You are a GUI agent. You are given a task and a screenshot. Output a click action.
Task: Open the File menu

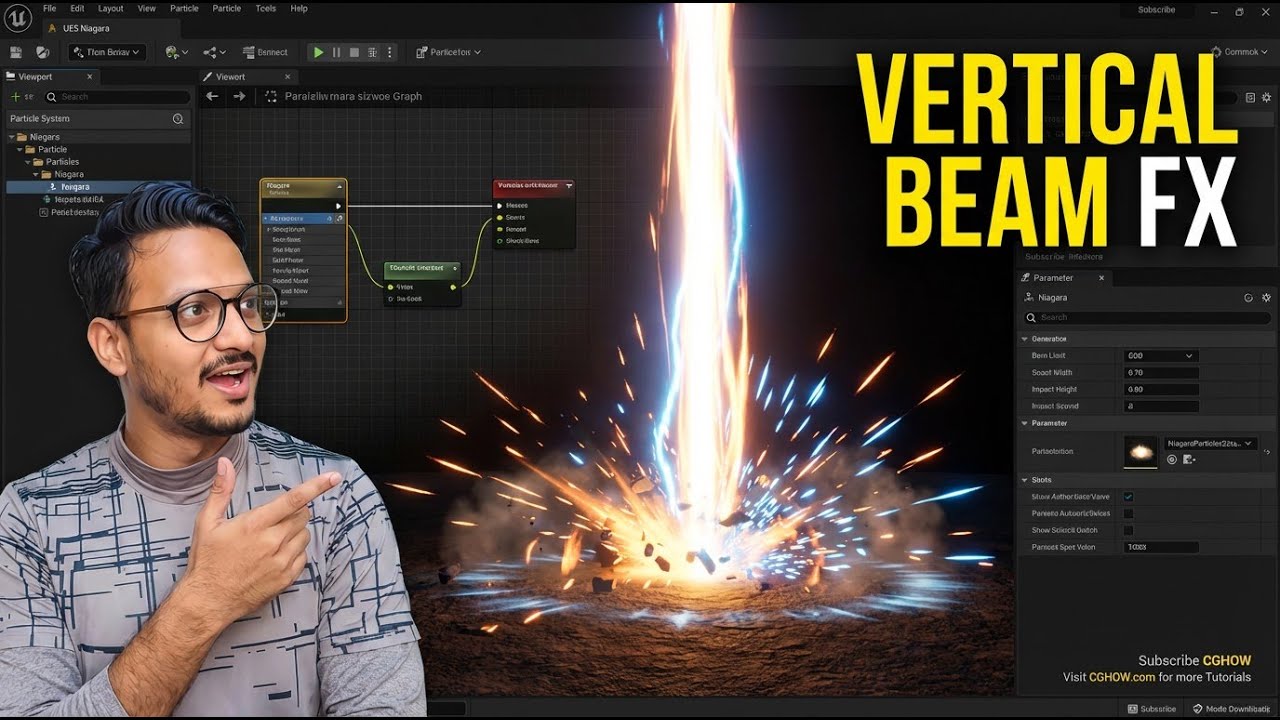(49, 8)
